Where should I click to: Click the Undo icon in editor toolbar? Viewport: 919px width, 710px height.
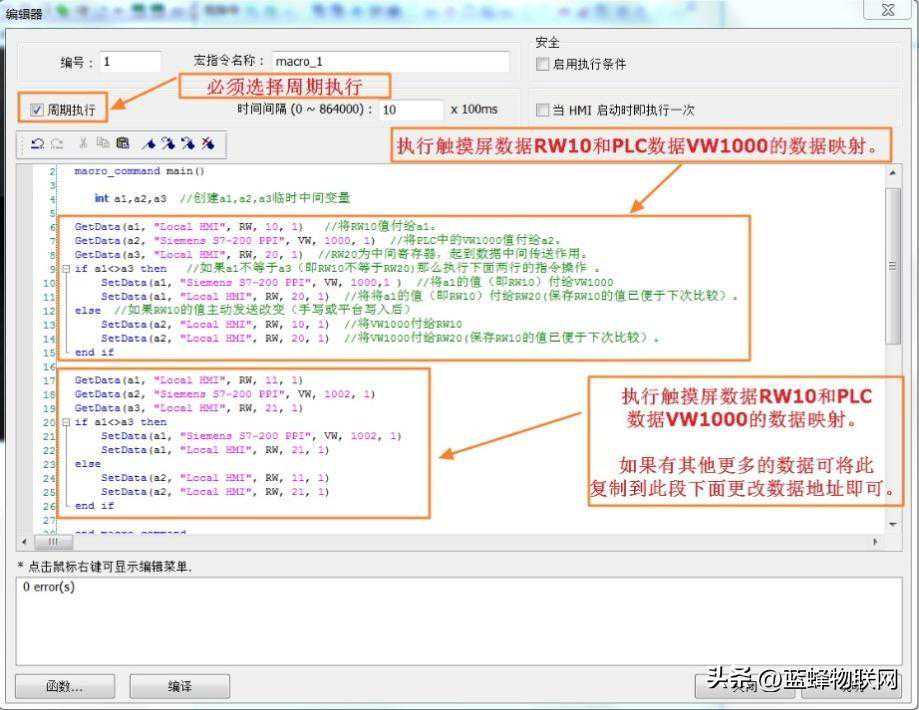tap(37, 144)
